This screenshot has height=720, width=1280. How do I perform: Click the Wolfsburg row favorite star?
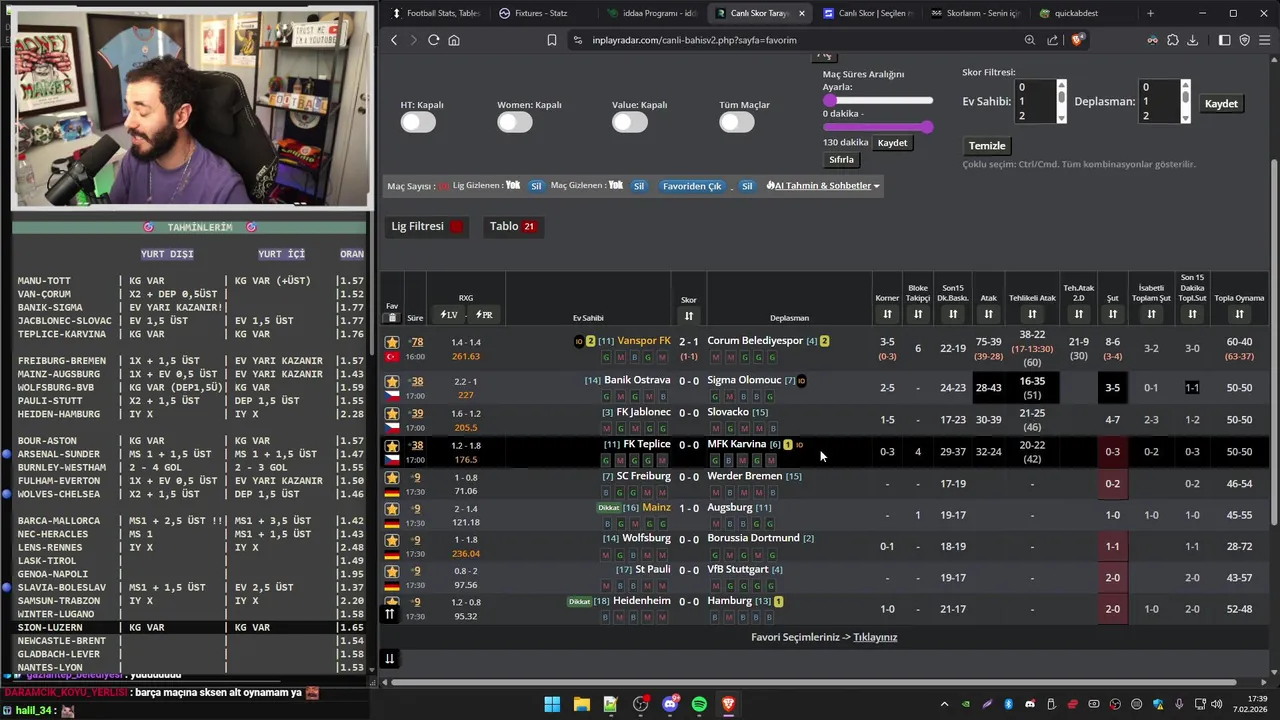click(x=392, y=540)
